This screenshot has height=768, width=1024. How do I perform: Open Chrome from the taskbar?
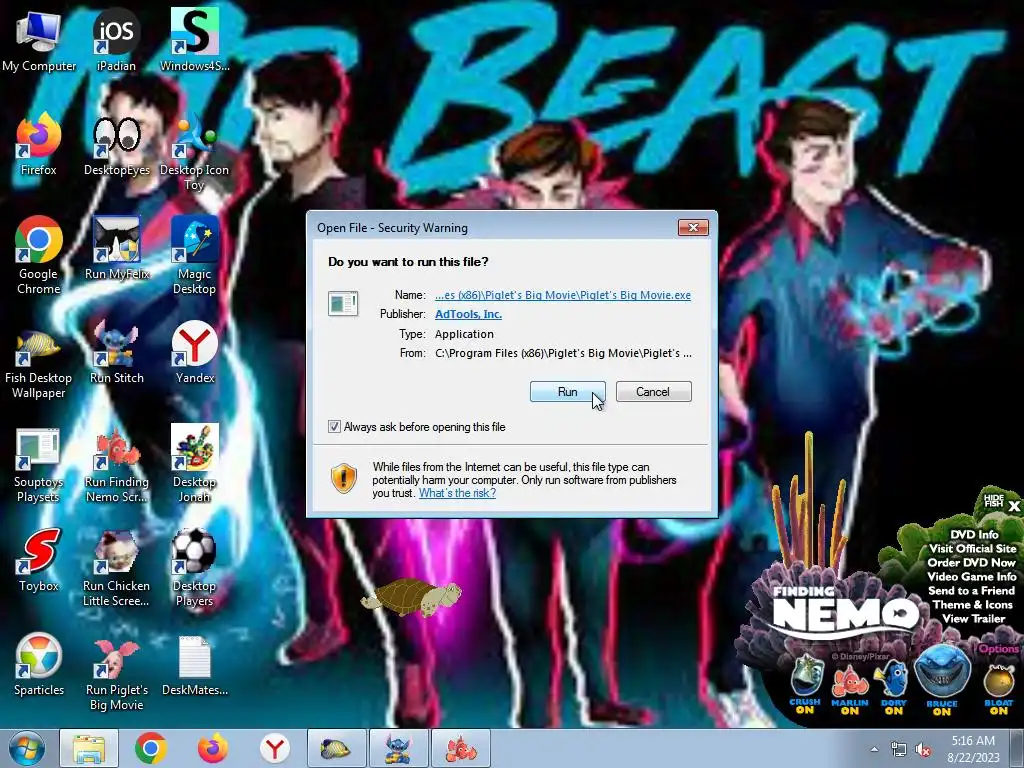(151, 748)
